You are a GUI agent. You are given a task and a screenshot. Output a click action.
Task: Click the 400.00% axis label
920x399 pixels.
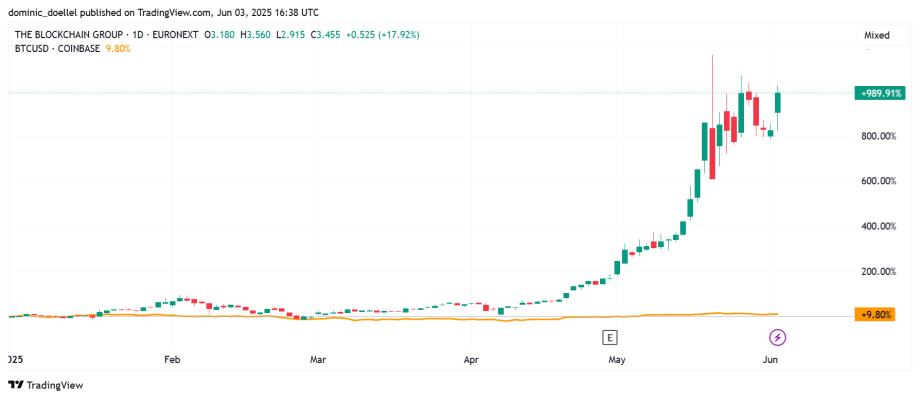(x=878, y=226)
